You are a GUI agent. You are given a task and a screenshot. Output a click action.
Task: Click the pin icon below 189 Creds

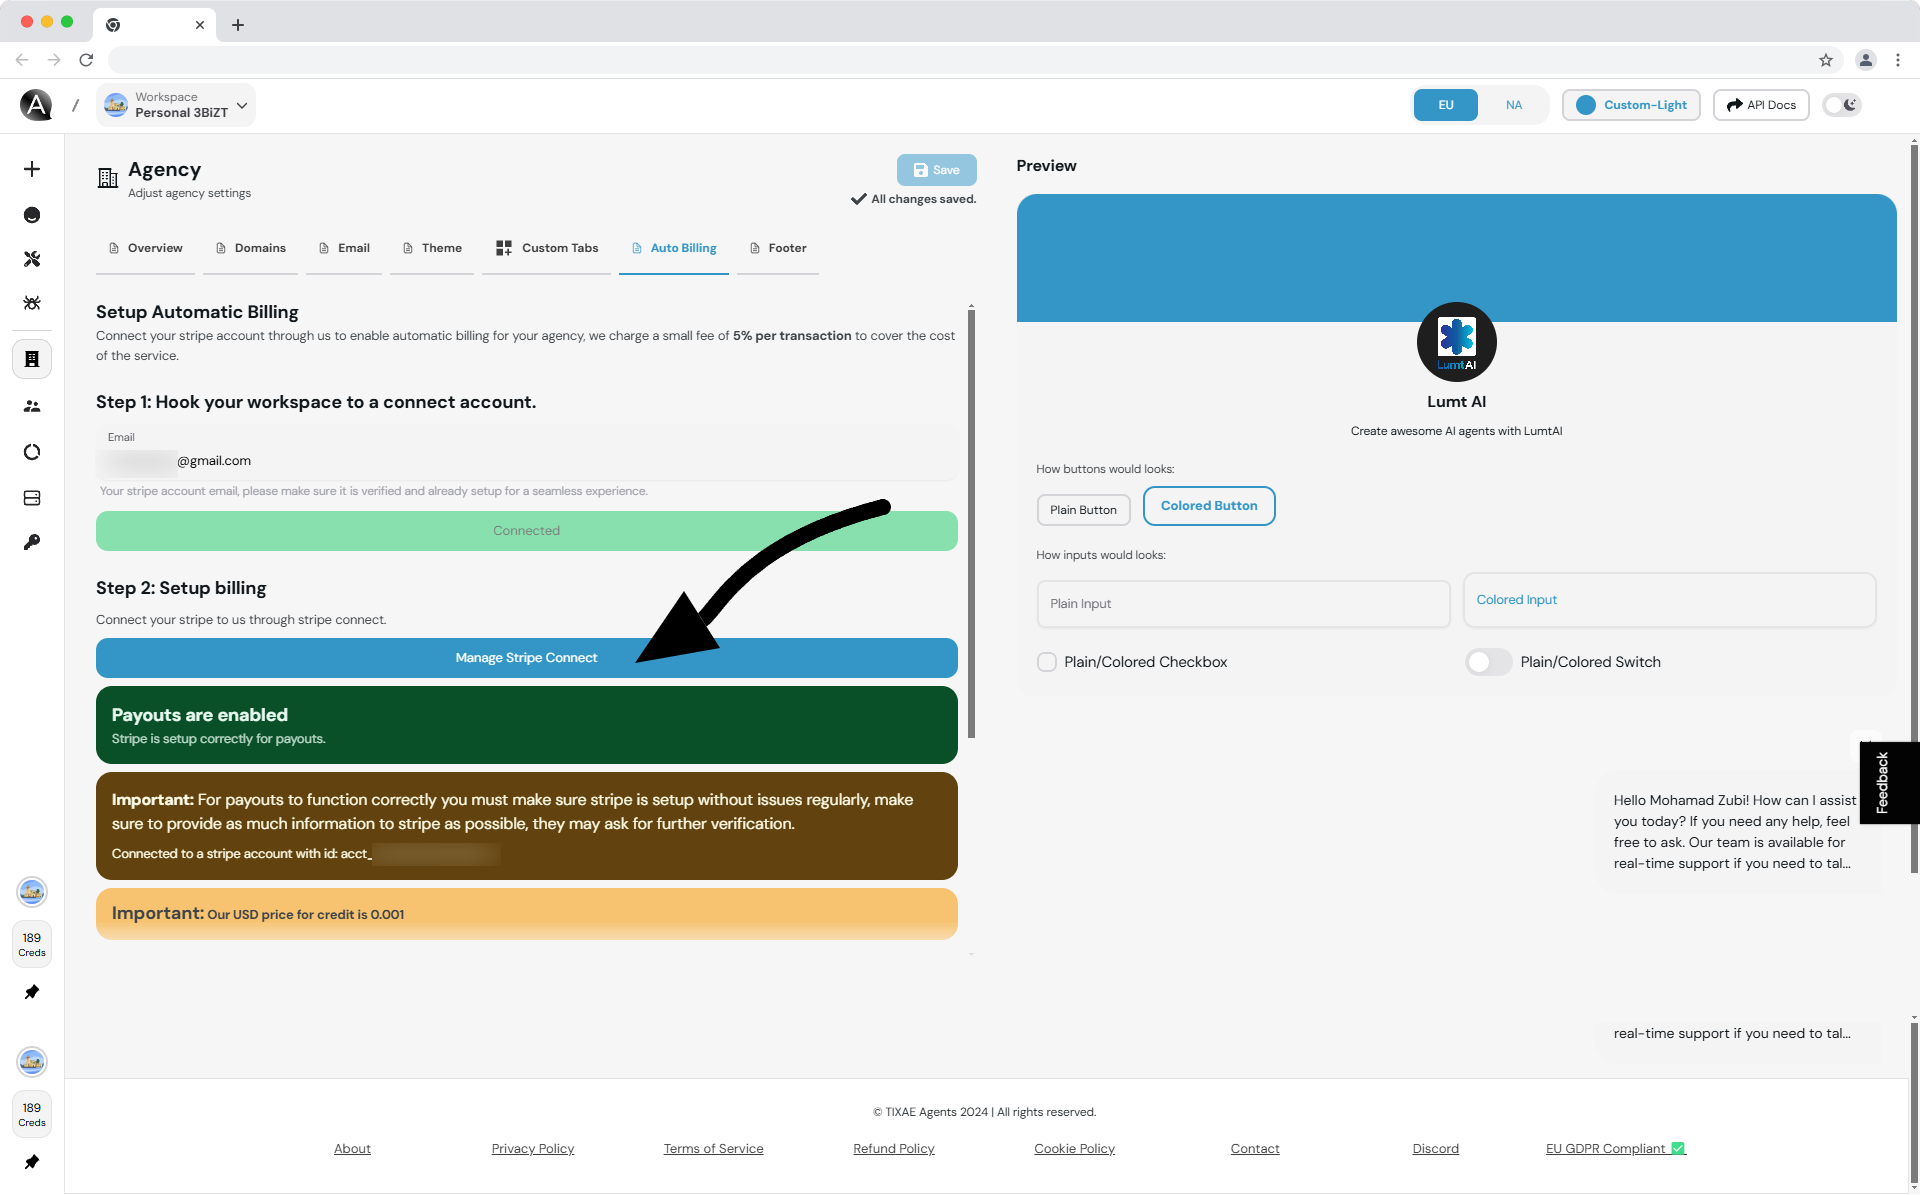click(32, 992)
